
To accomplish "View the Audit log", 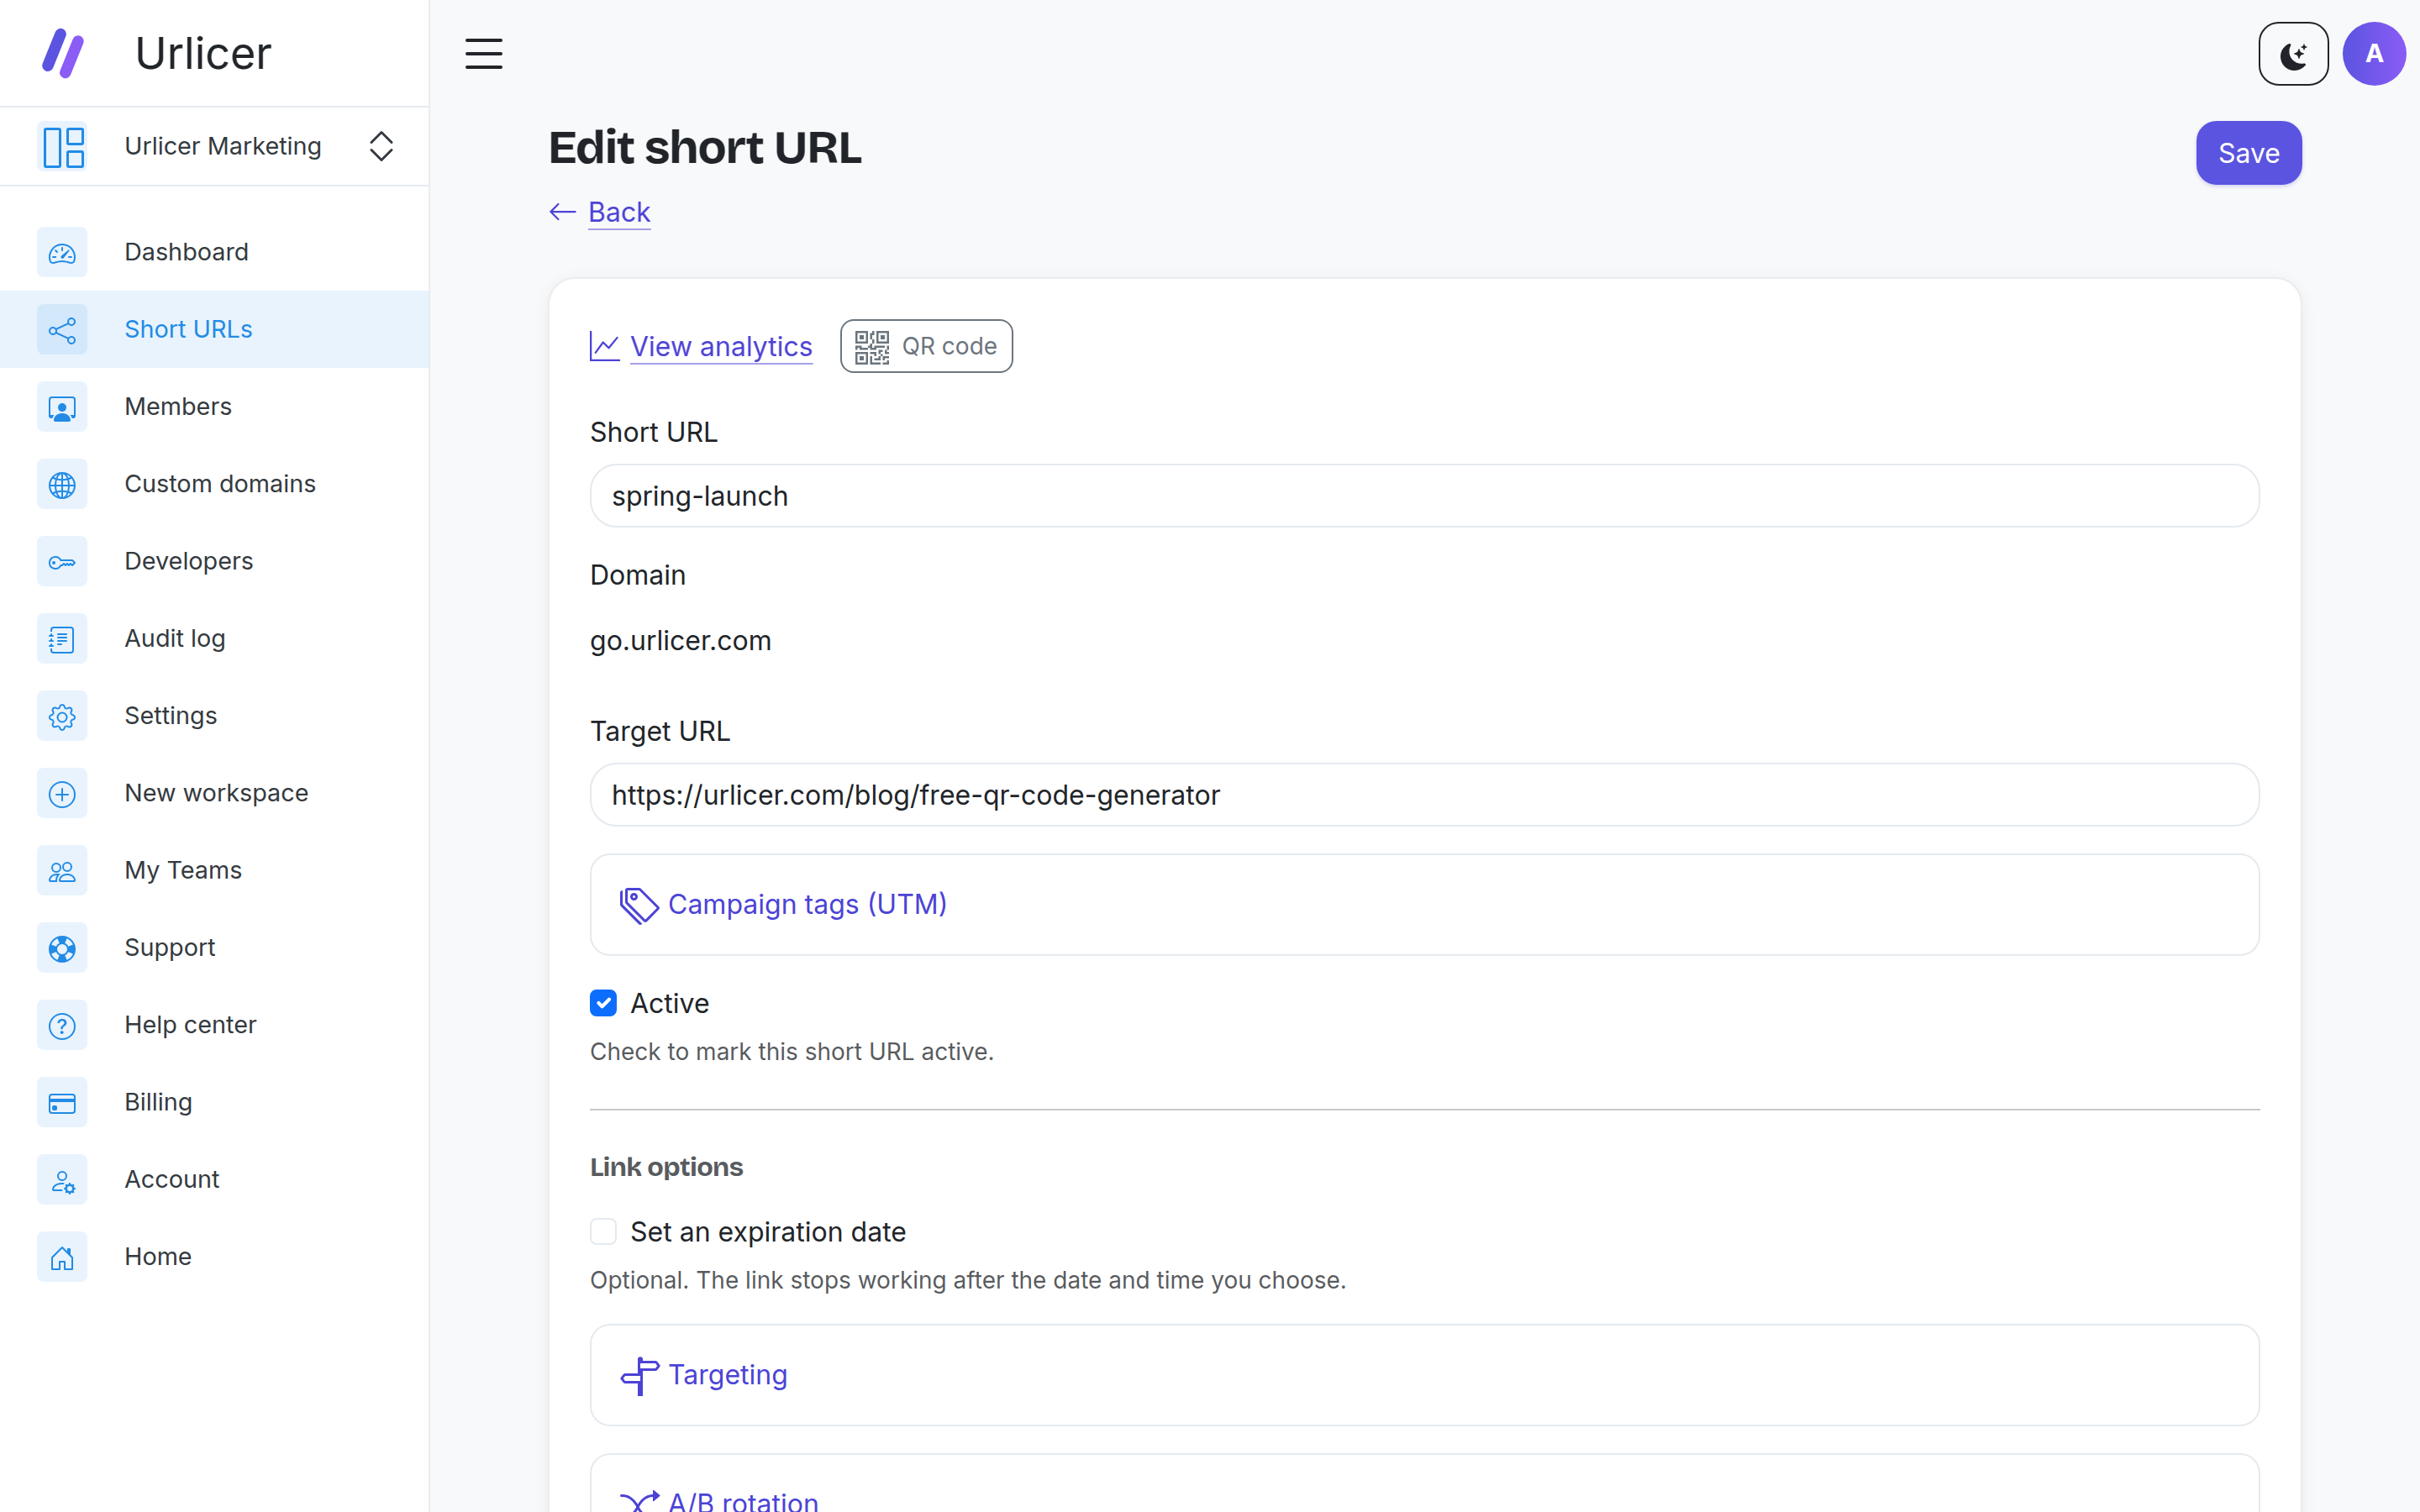I will [x=214, y=638].
